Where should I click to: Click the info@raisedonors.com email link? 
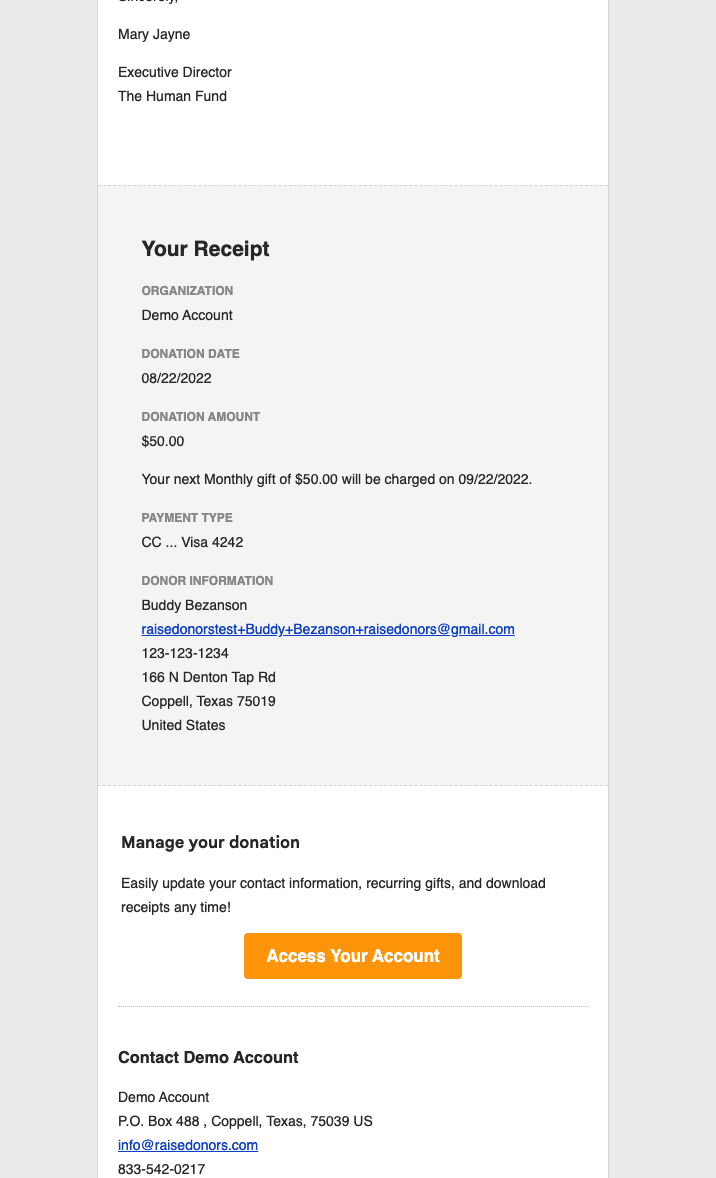(188, 1145)
